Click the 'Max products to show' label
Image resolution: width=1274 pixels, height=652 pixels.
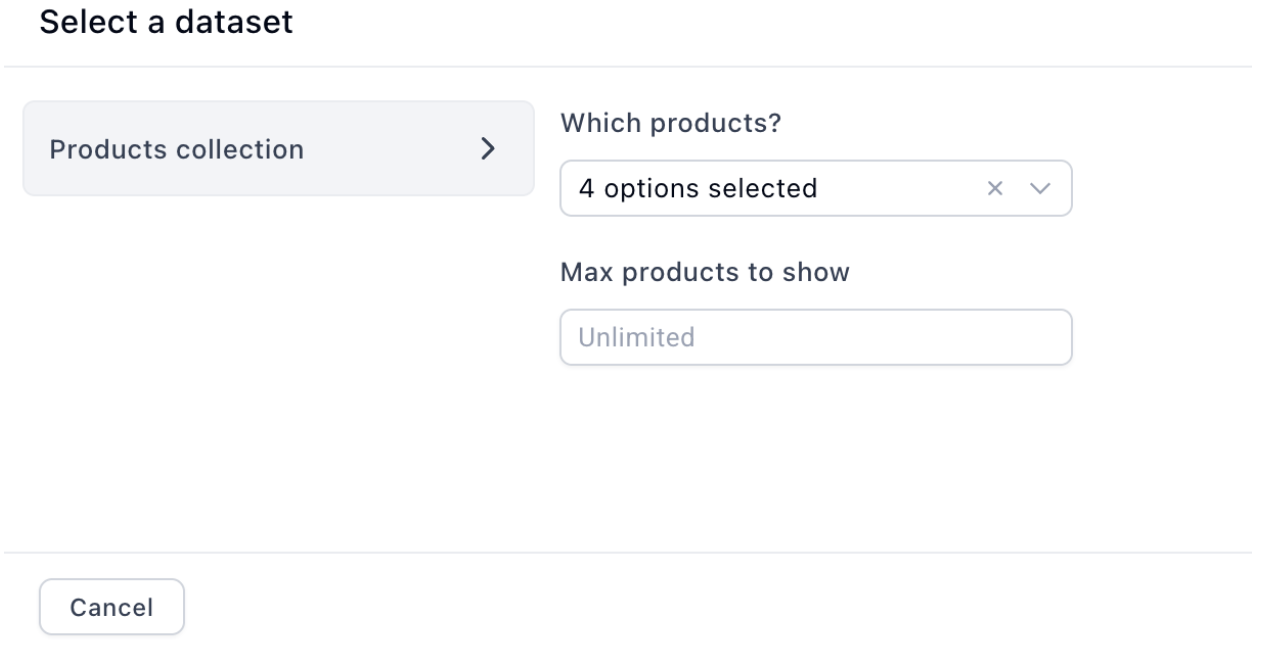704,271
